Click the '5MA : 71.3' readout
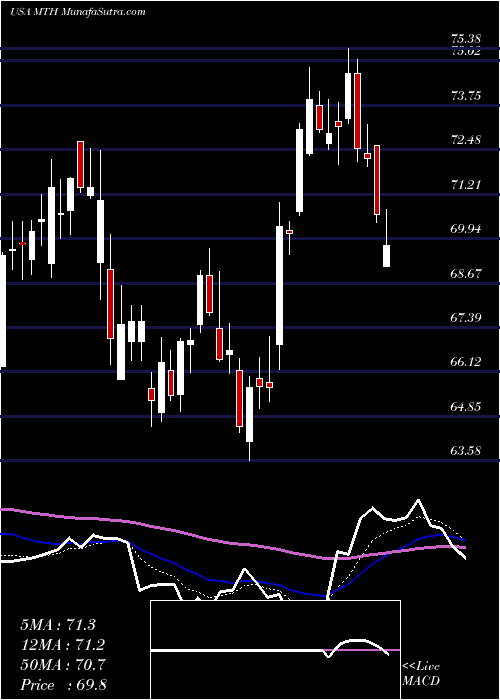Screen dimensions: 500x700 (58, 625)
